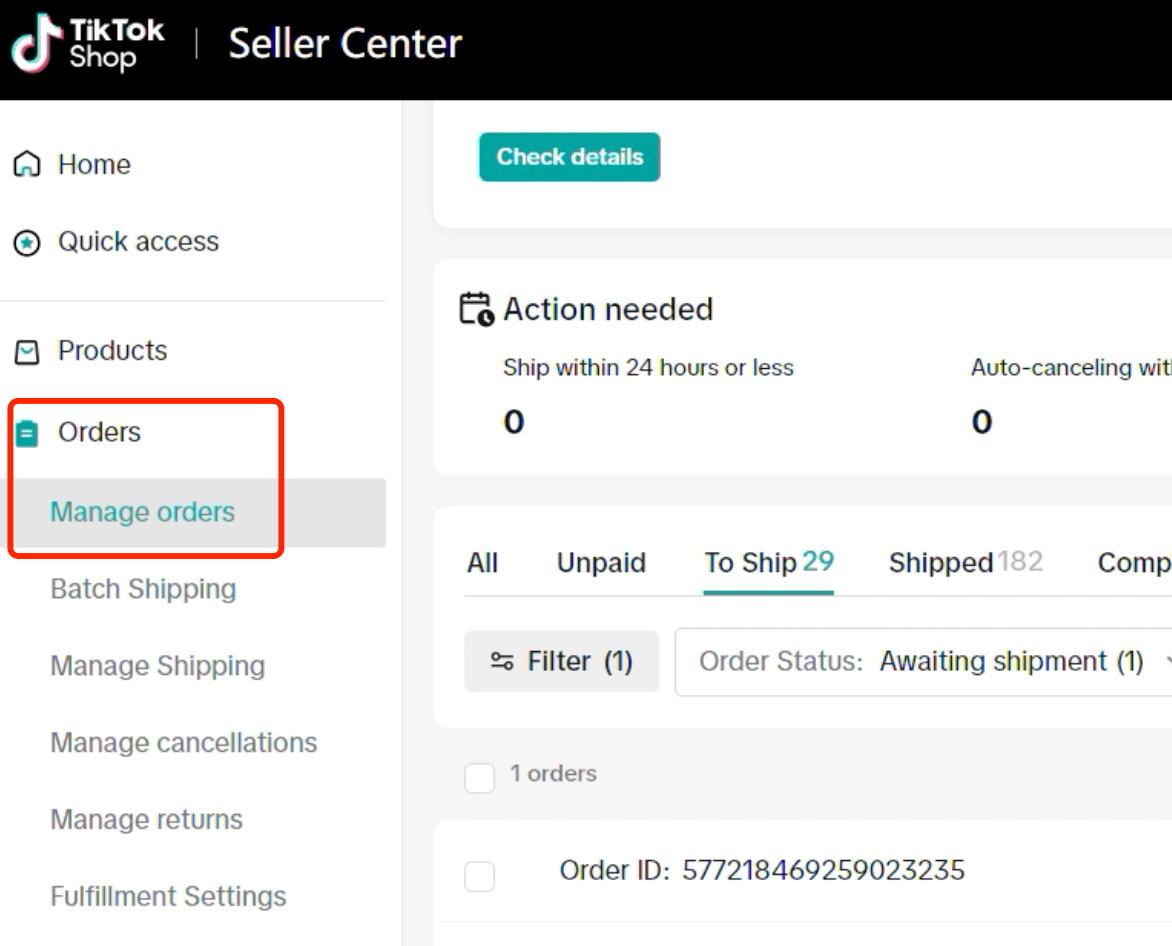Screen dimensions: 1172x946
Task: Click the Orders clipboard icon
Action: (x=27, y=433)
